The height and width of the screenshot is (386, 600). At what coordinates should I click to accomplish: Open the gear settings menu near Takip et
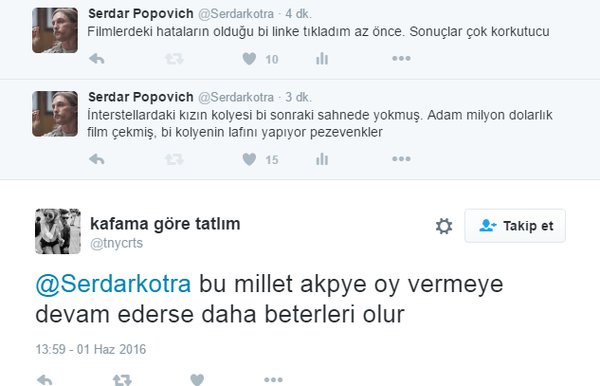click(x=444, y=226)
